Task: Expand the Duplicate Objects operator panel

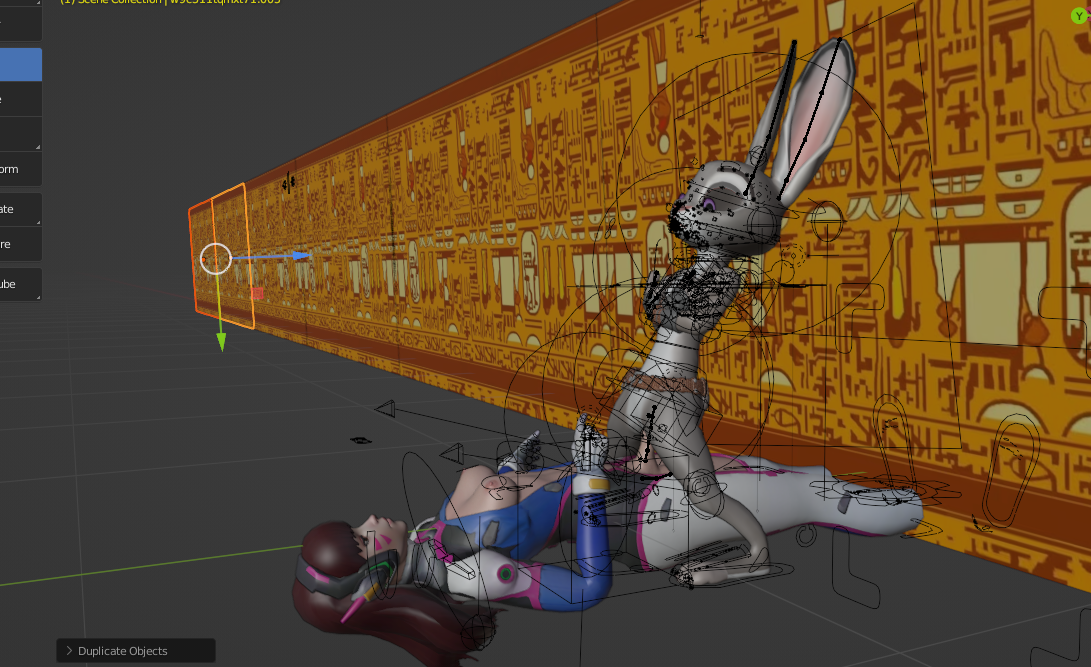Action: pos(136,651)
